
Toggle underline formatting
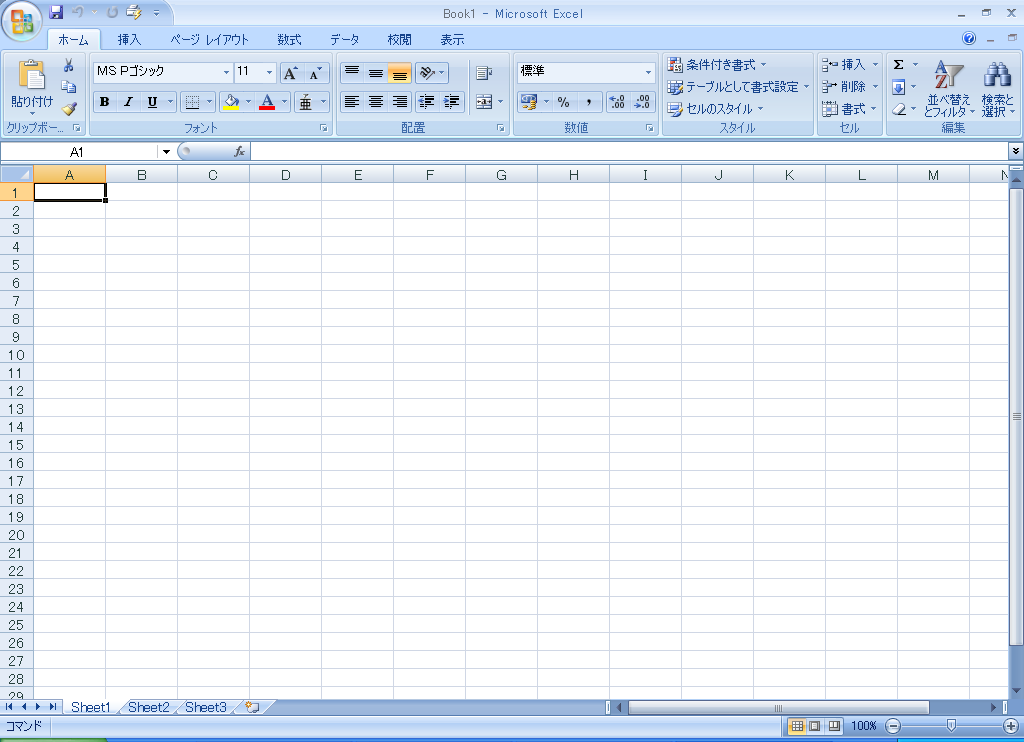tap(152, 102)
